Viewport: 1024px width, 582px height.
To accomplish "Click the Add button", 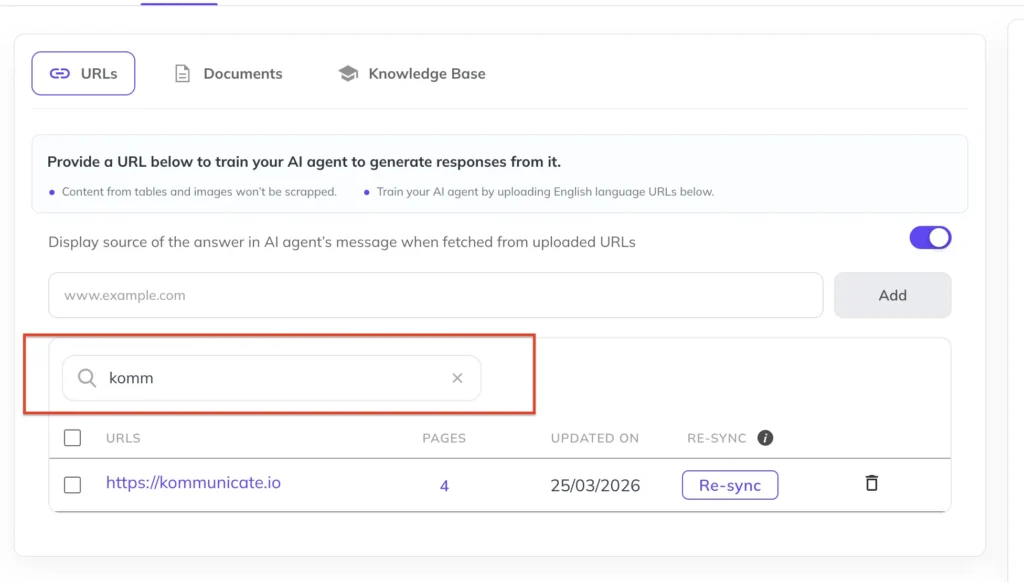I will click(x=892, y=295).
